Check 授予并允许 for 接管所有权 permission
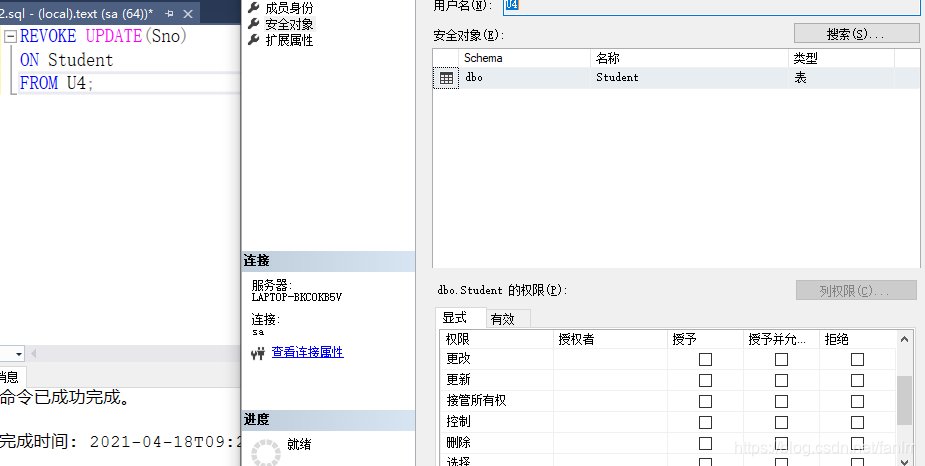The image size is (925, 466). (781, 401)
